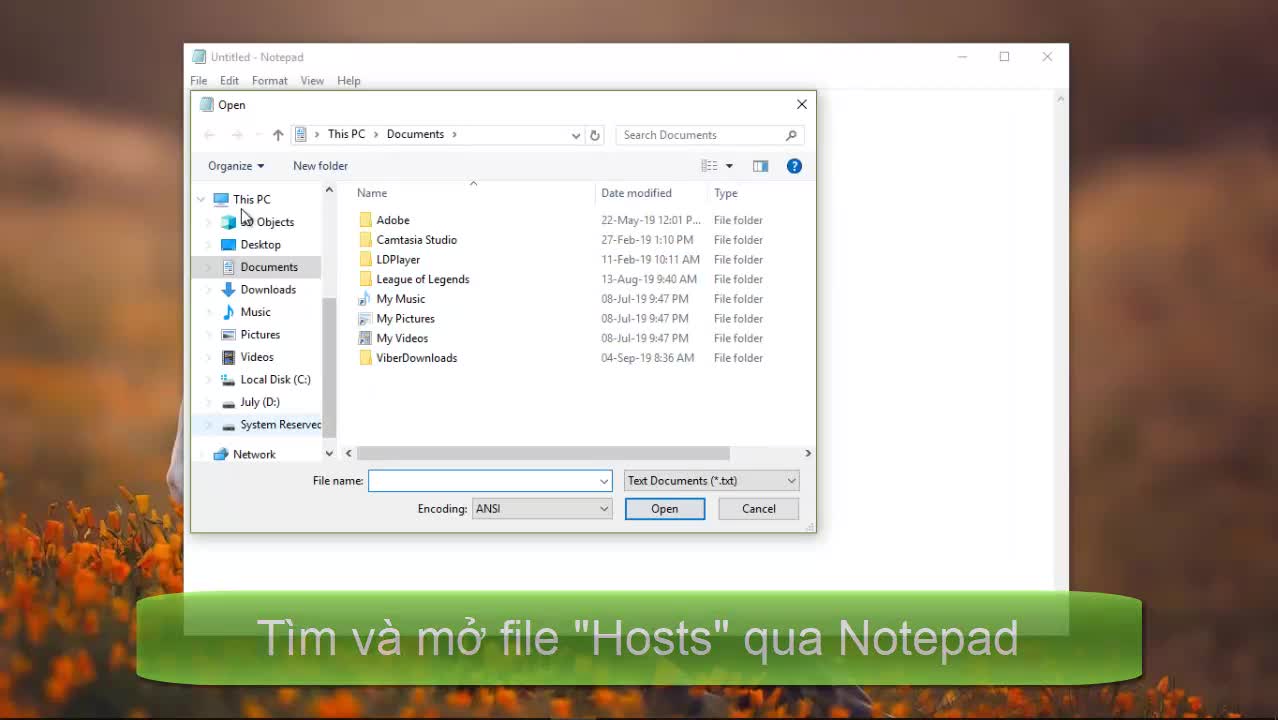Open the view options dropdown arrow

point(729,166)
